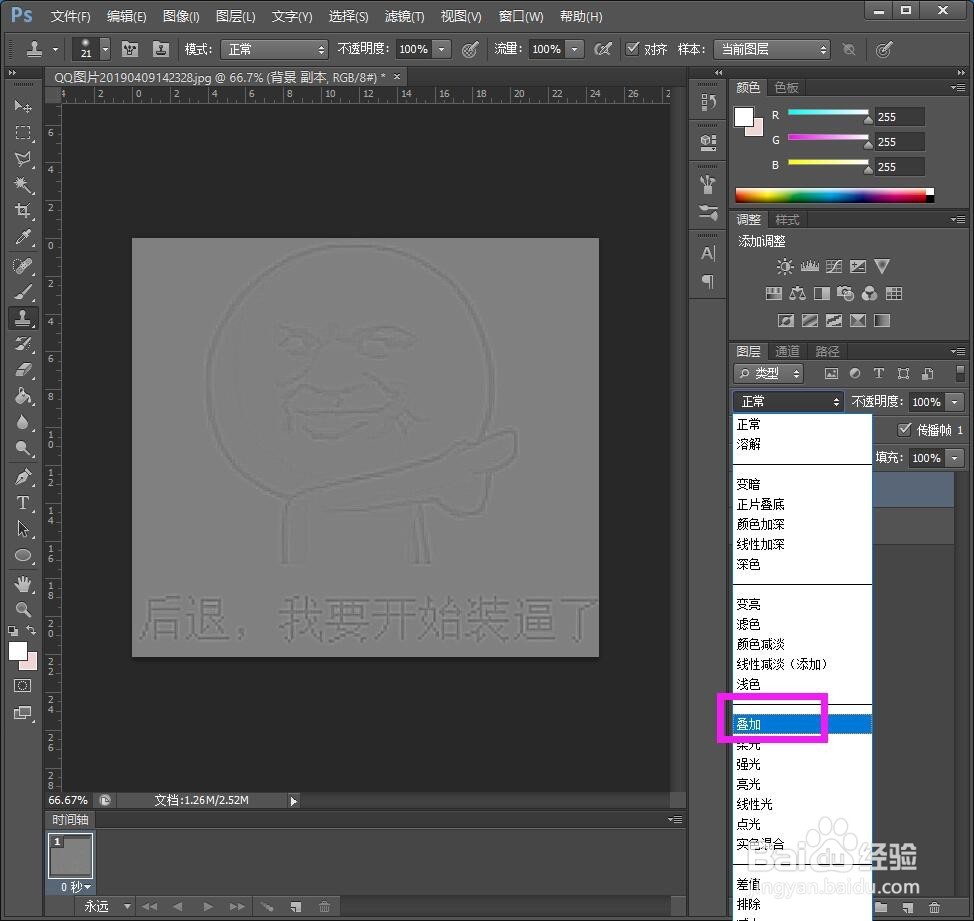Select the Eraser tool

coord(22,370)
